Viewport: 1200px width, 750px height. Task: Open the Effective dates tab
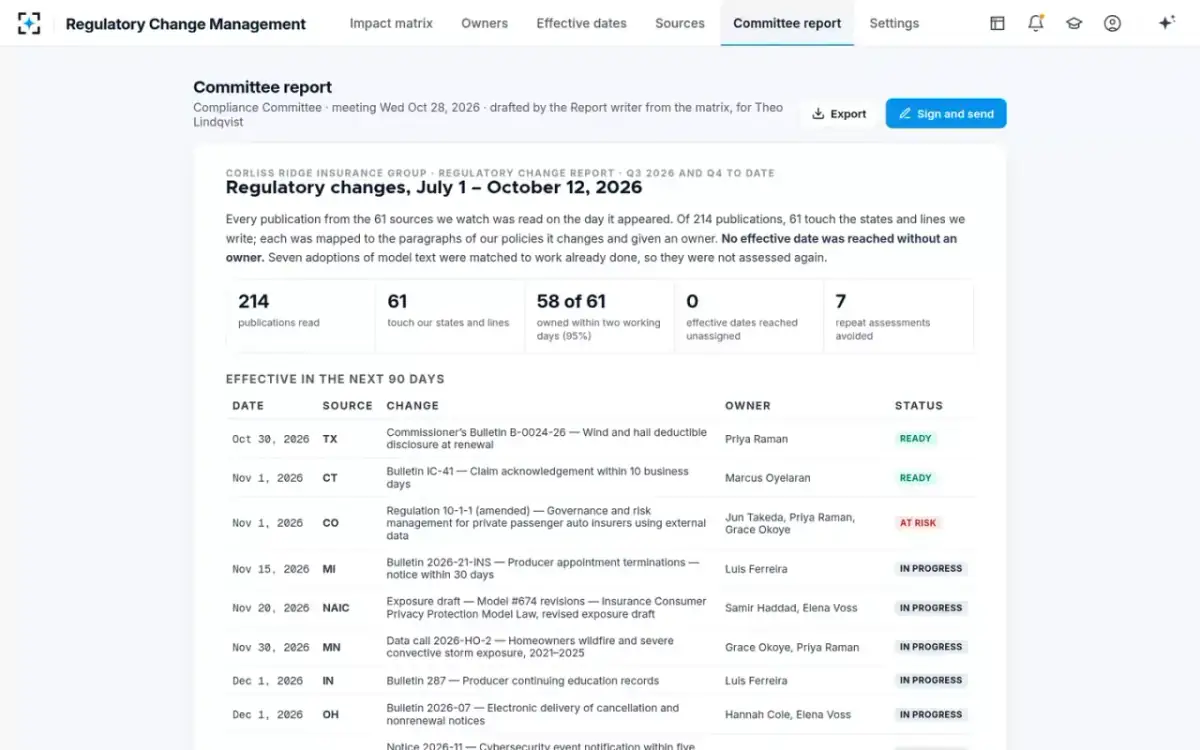click(x=581, y=23)
